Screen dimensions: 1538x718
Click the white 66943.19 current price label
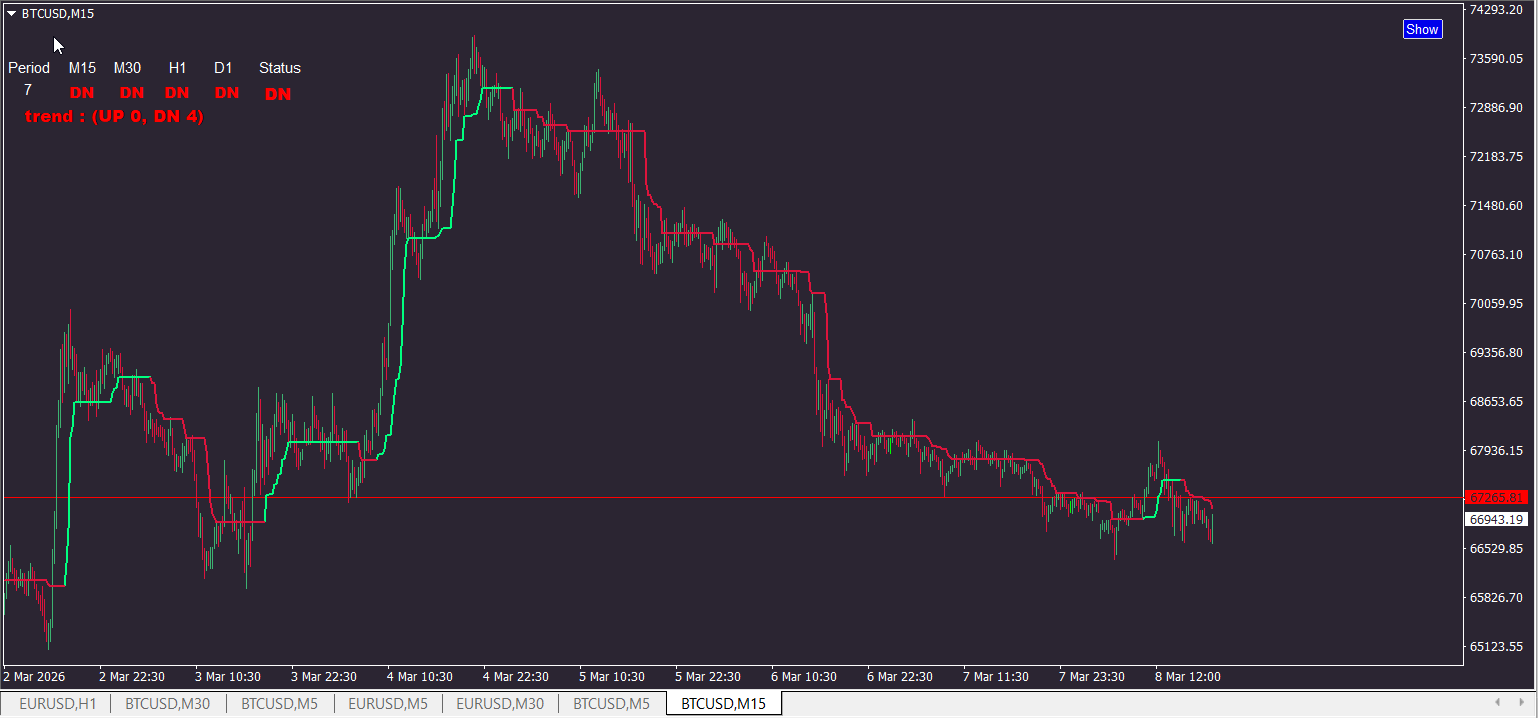[1497, 519]
